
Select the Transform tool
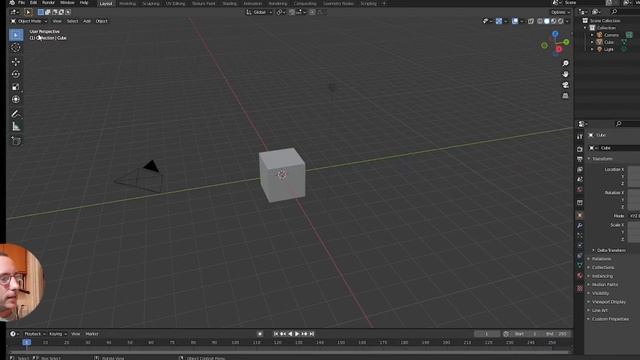16,100
